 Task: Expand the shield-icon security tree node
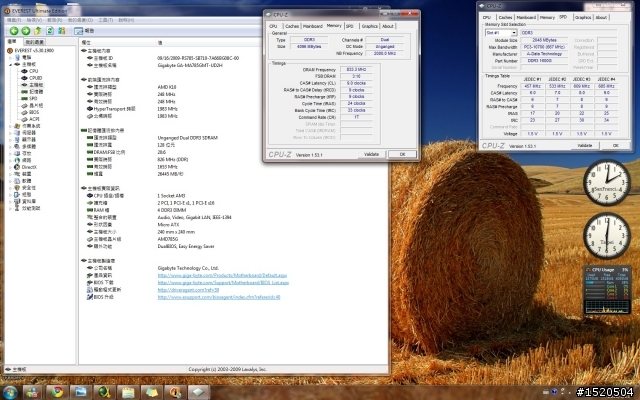pos(10,188)
